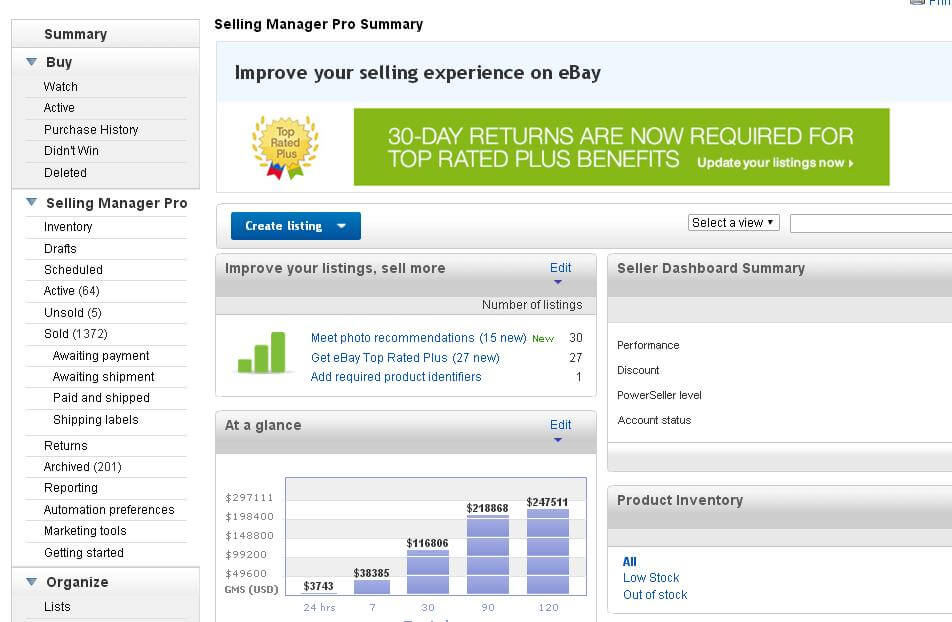Click Edit in the At a glance panel
952x622 pixels.
[560, 425]
